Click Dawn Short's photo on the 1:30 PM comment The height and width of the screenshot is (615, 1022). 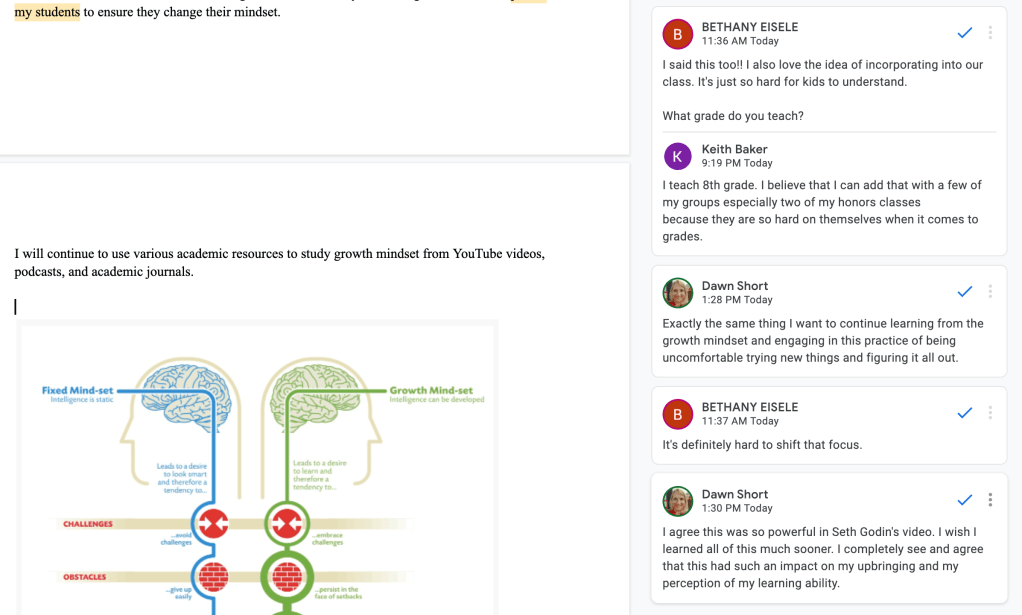[x=678, y=501]
